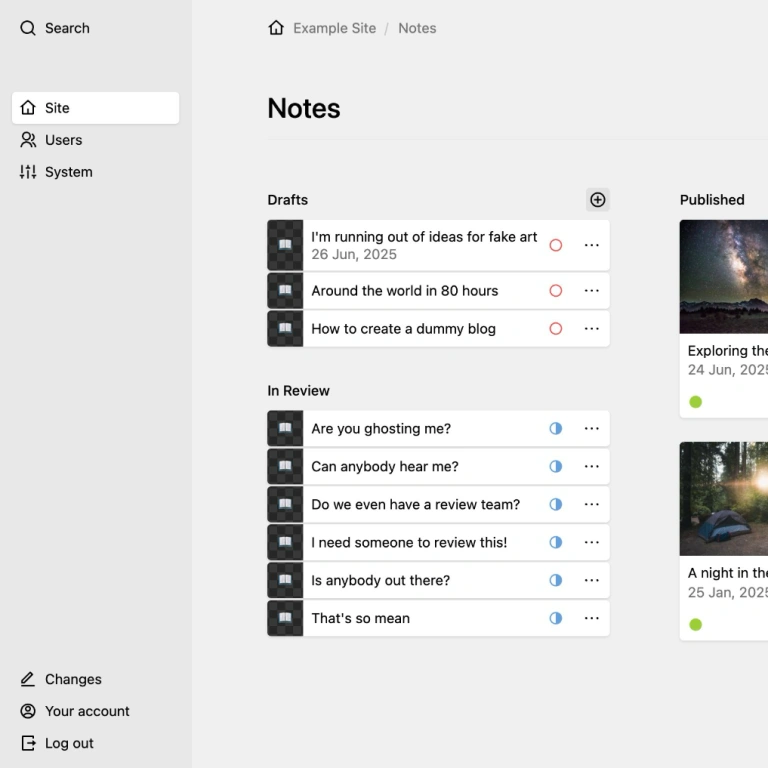
Task: Expand options for 'Is anybody out there?'
Action: pyautogui.click(x=592, y=580)
